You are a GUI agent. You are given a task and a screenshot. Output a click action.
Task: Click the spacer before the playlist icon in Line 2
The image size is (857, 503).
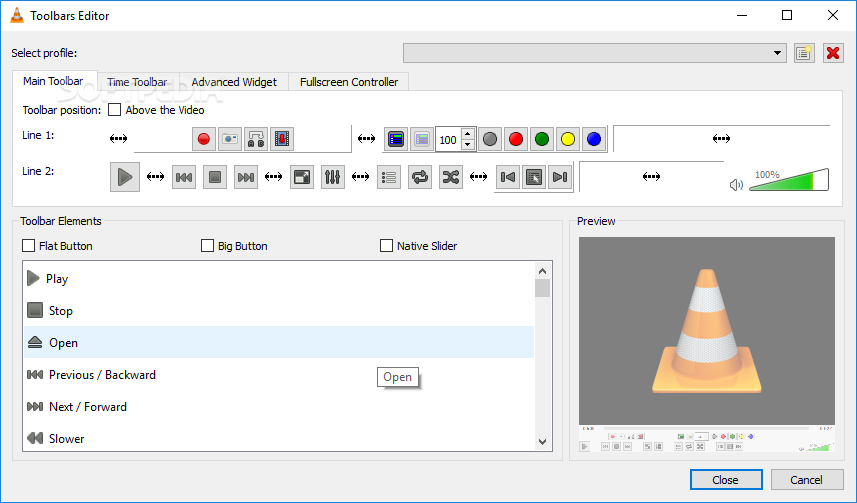coord(360,177)
